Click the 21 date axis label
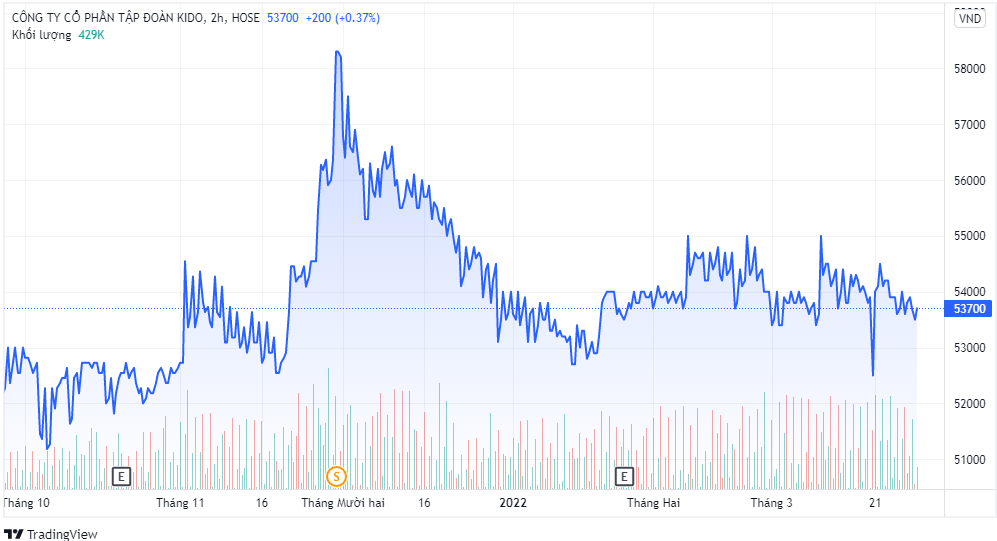 (875, 503)
